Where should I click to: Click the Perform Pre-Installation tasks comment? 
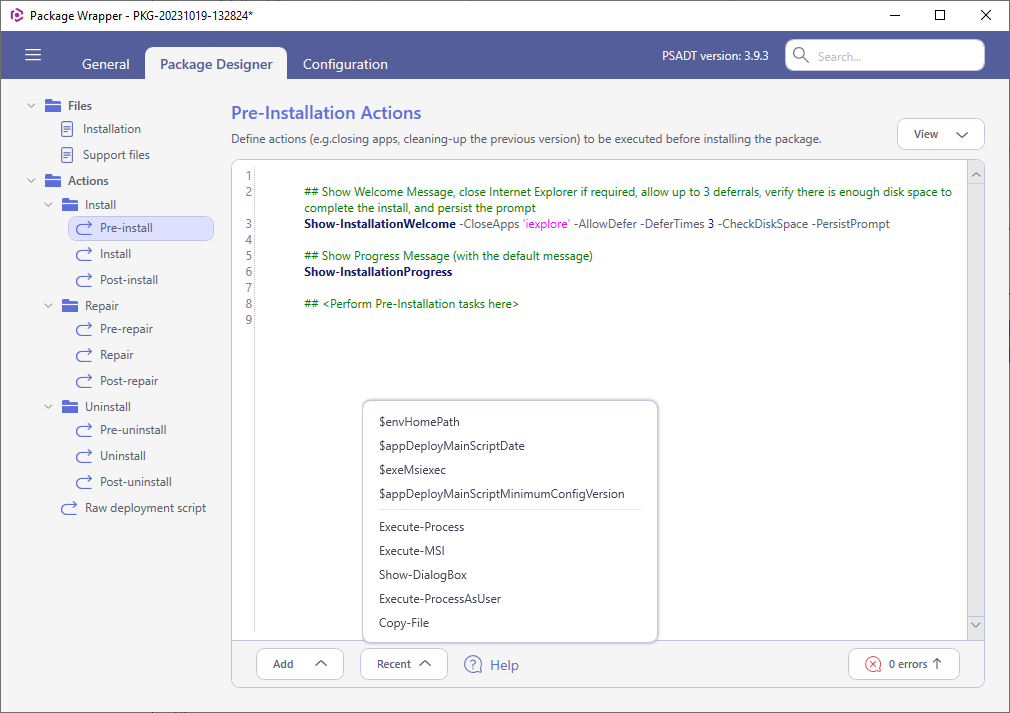coord(411,304)
